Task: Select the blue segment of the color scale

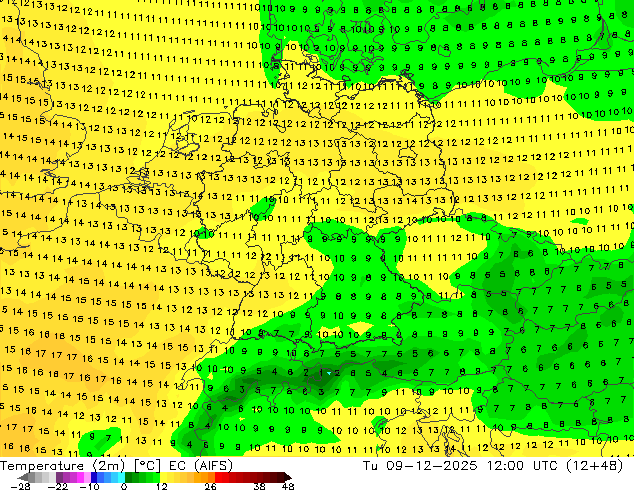Action: 108,477
